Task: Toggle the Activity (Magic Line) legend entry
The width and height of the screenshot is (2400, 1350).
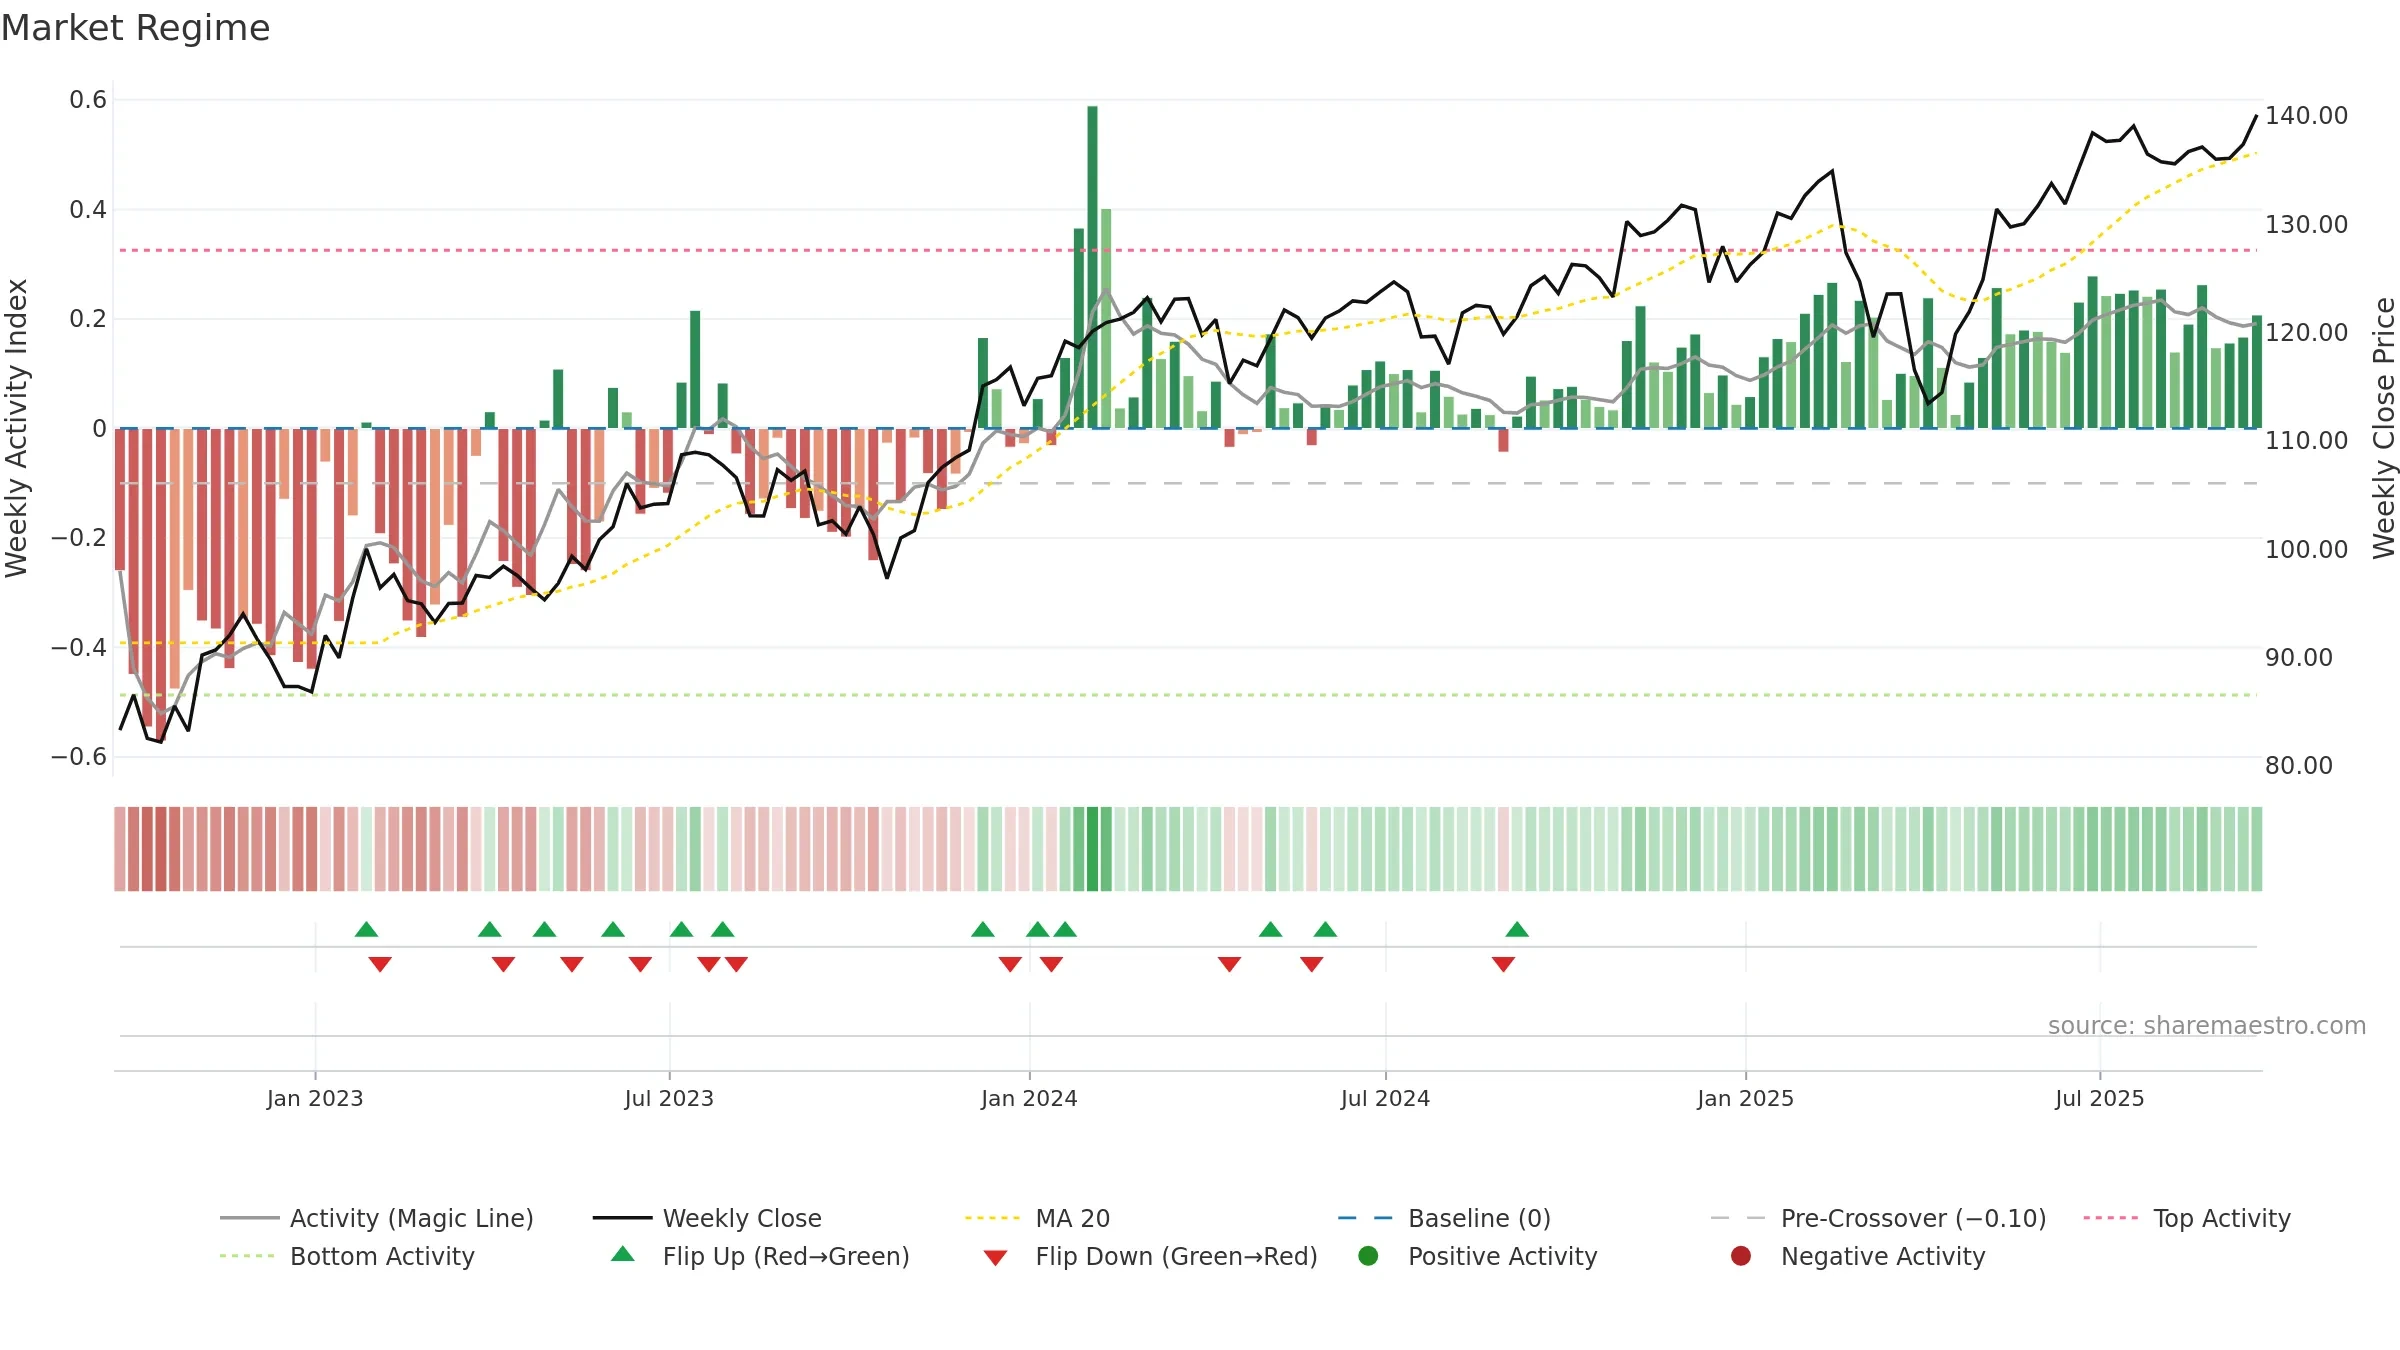Action: tap(377, 1218)
